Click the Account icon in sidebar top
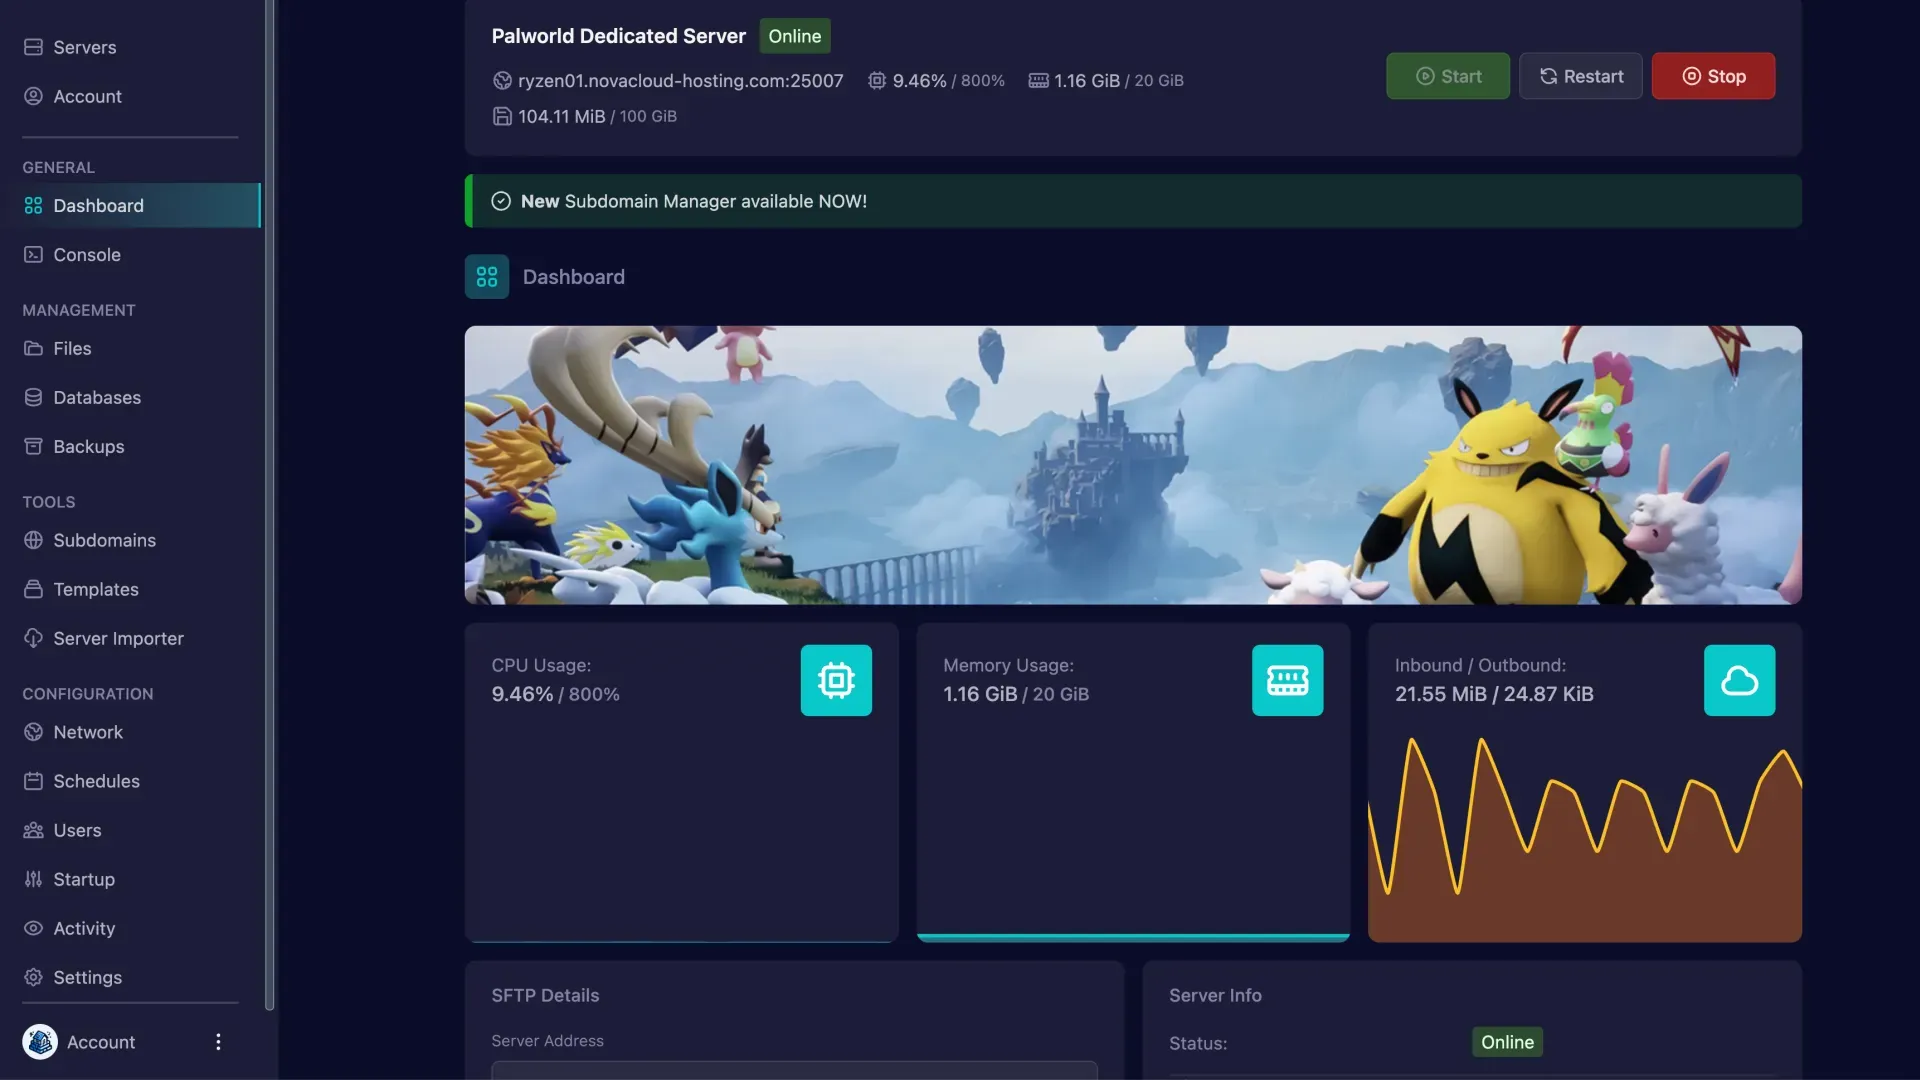This screenshot has height=1080, width=1920. [x=33, y=96]
